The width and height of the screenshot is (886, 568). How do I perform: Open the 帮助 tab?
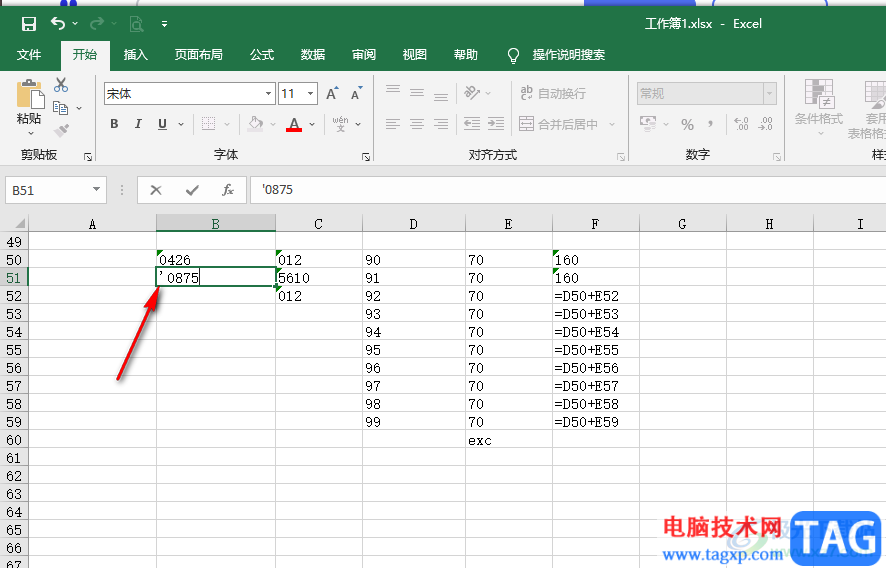click(466, 55)
